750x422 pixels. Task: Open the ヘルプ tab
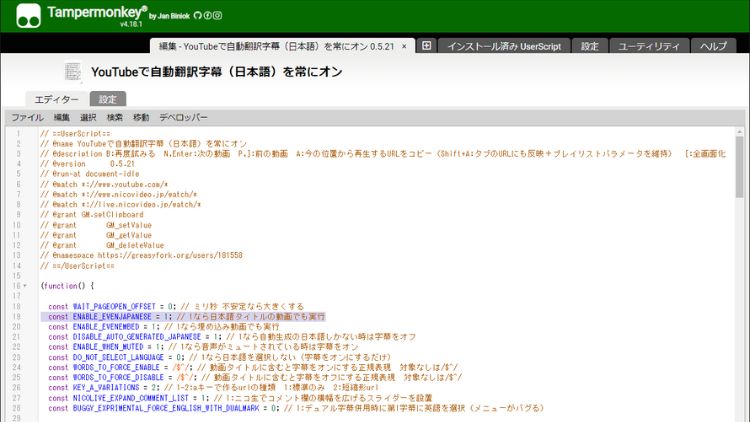pyautogui.click(x=713, y=46)
